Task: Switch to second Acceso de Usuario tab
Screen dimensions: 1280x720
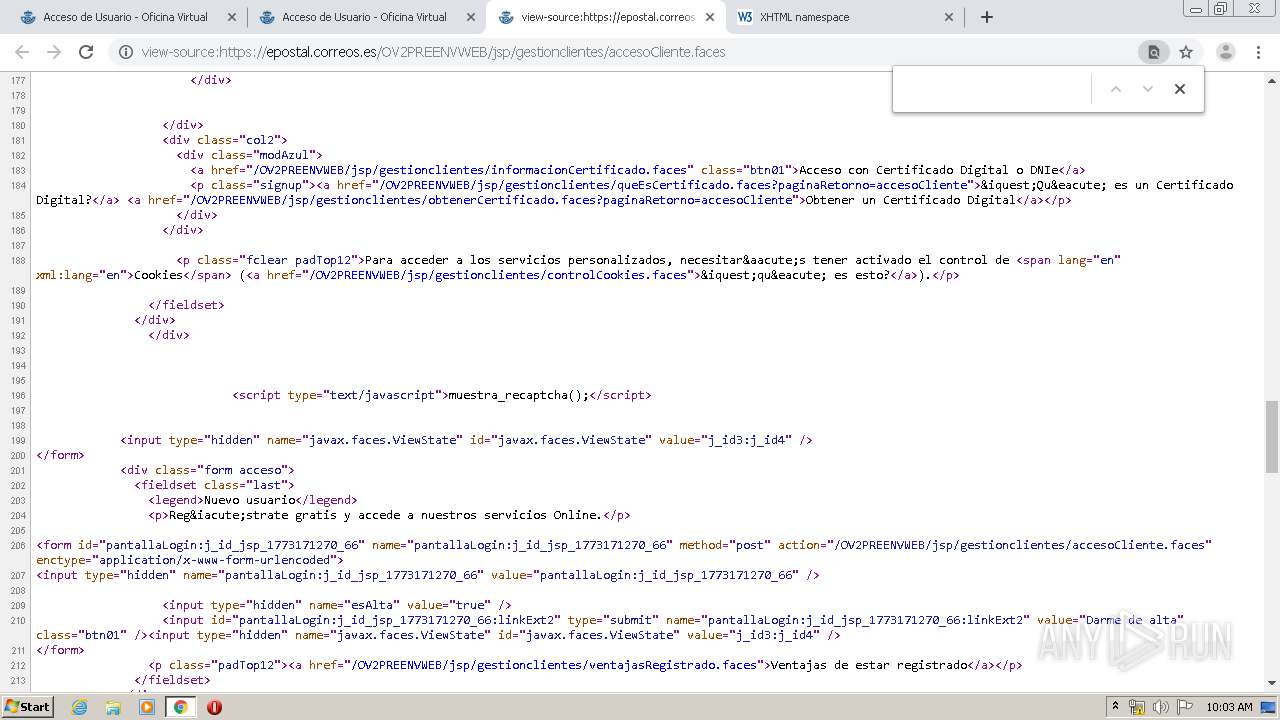Action: pyautogui.click(x=365, y=17)
